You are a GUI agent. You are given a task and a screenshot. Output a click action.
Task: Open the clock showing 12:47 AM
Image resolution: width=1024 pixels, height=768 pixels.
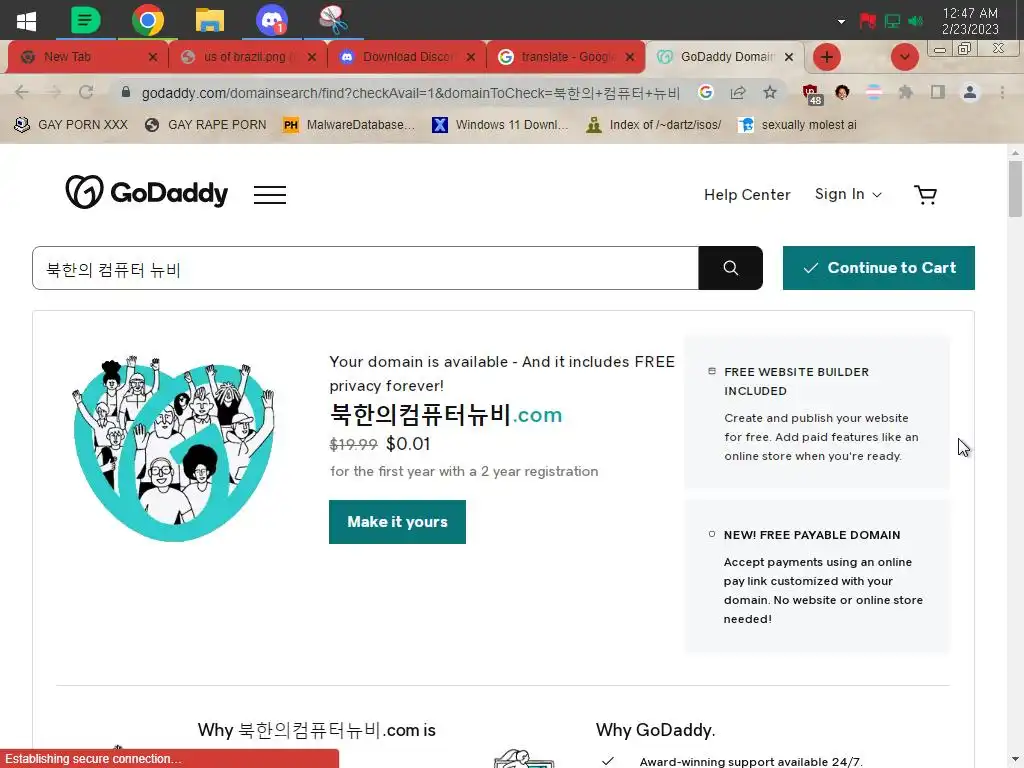click(970, 21)
